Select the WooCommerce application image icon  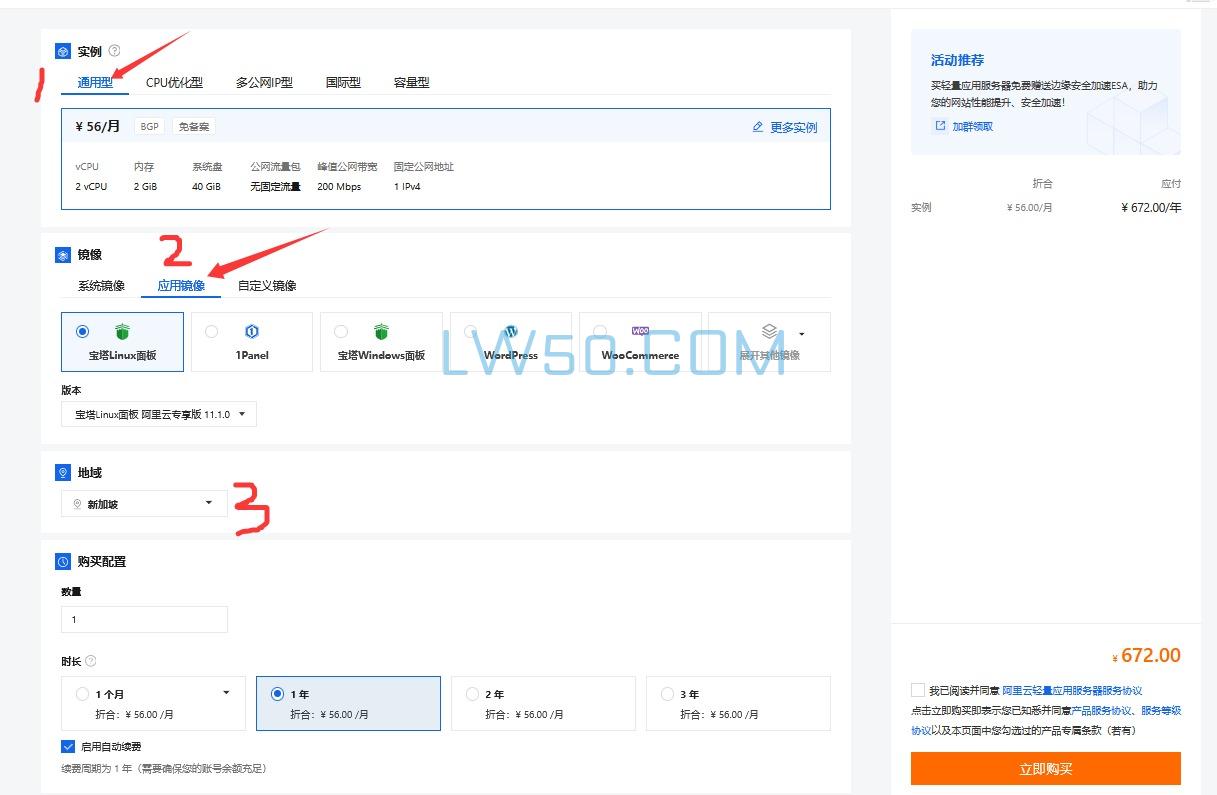point(640,331)
